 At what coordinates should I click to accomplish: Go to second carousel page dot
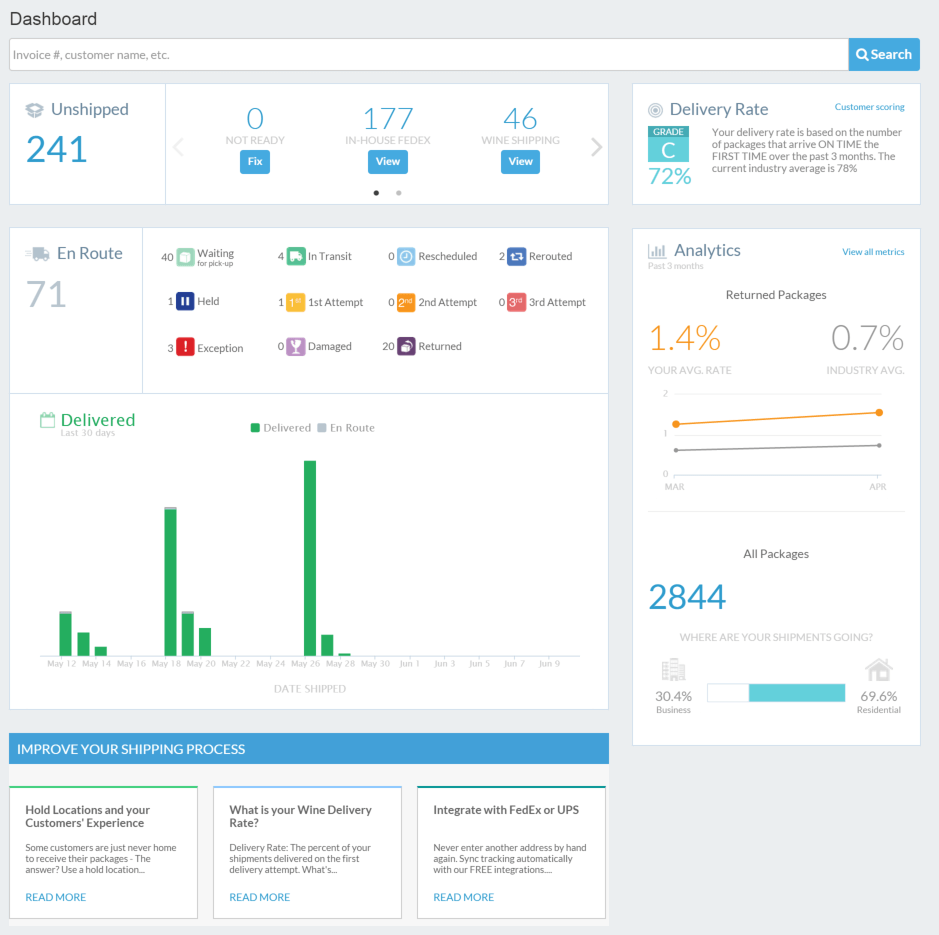[x=399, y=193]
